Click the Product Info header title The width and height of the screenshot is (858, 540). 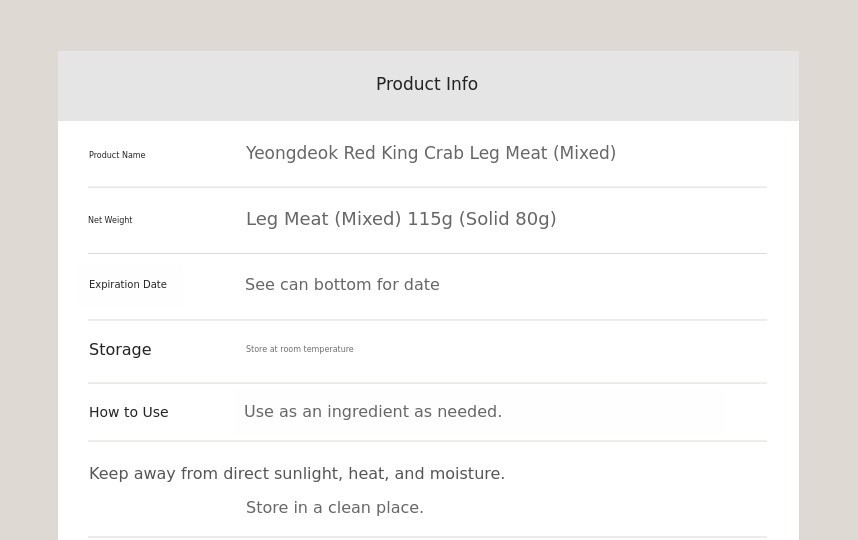427,85
